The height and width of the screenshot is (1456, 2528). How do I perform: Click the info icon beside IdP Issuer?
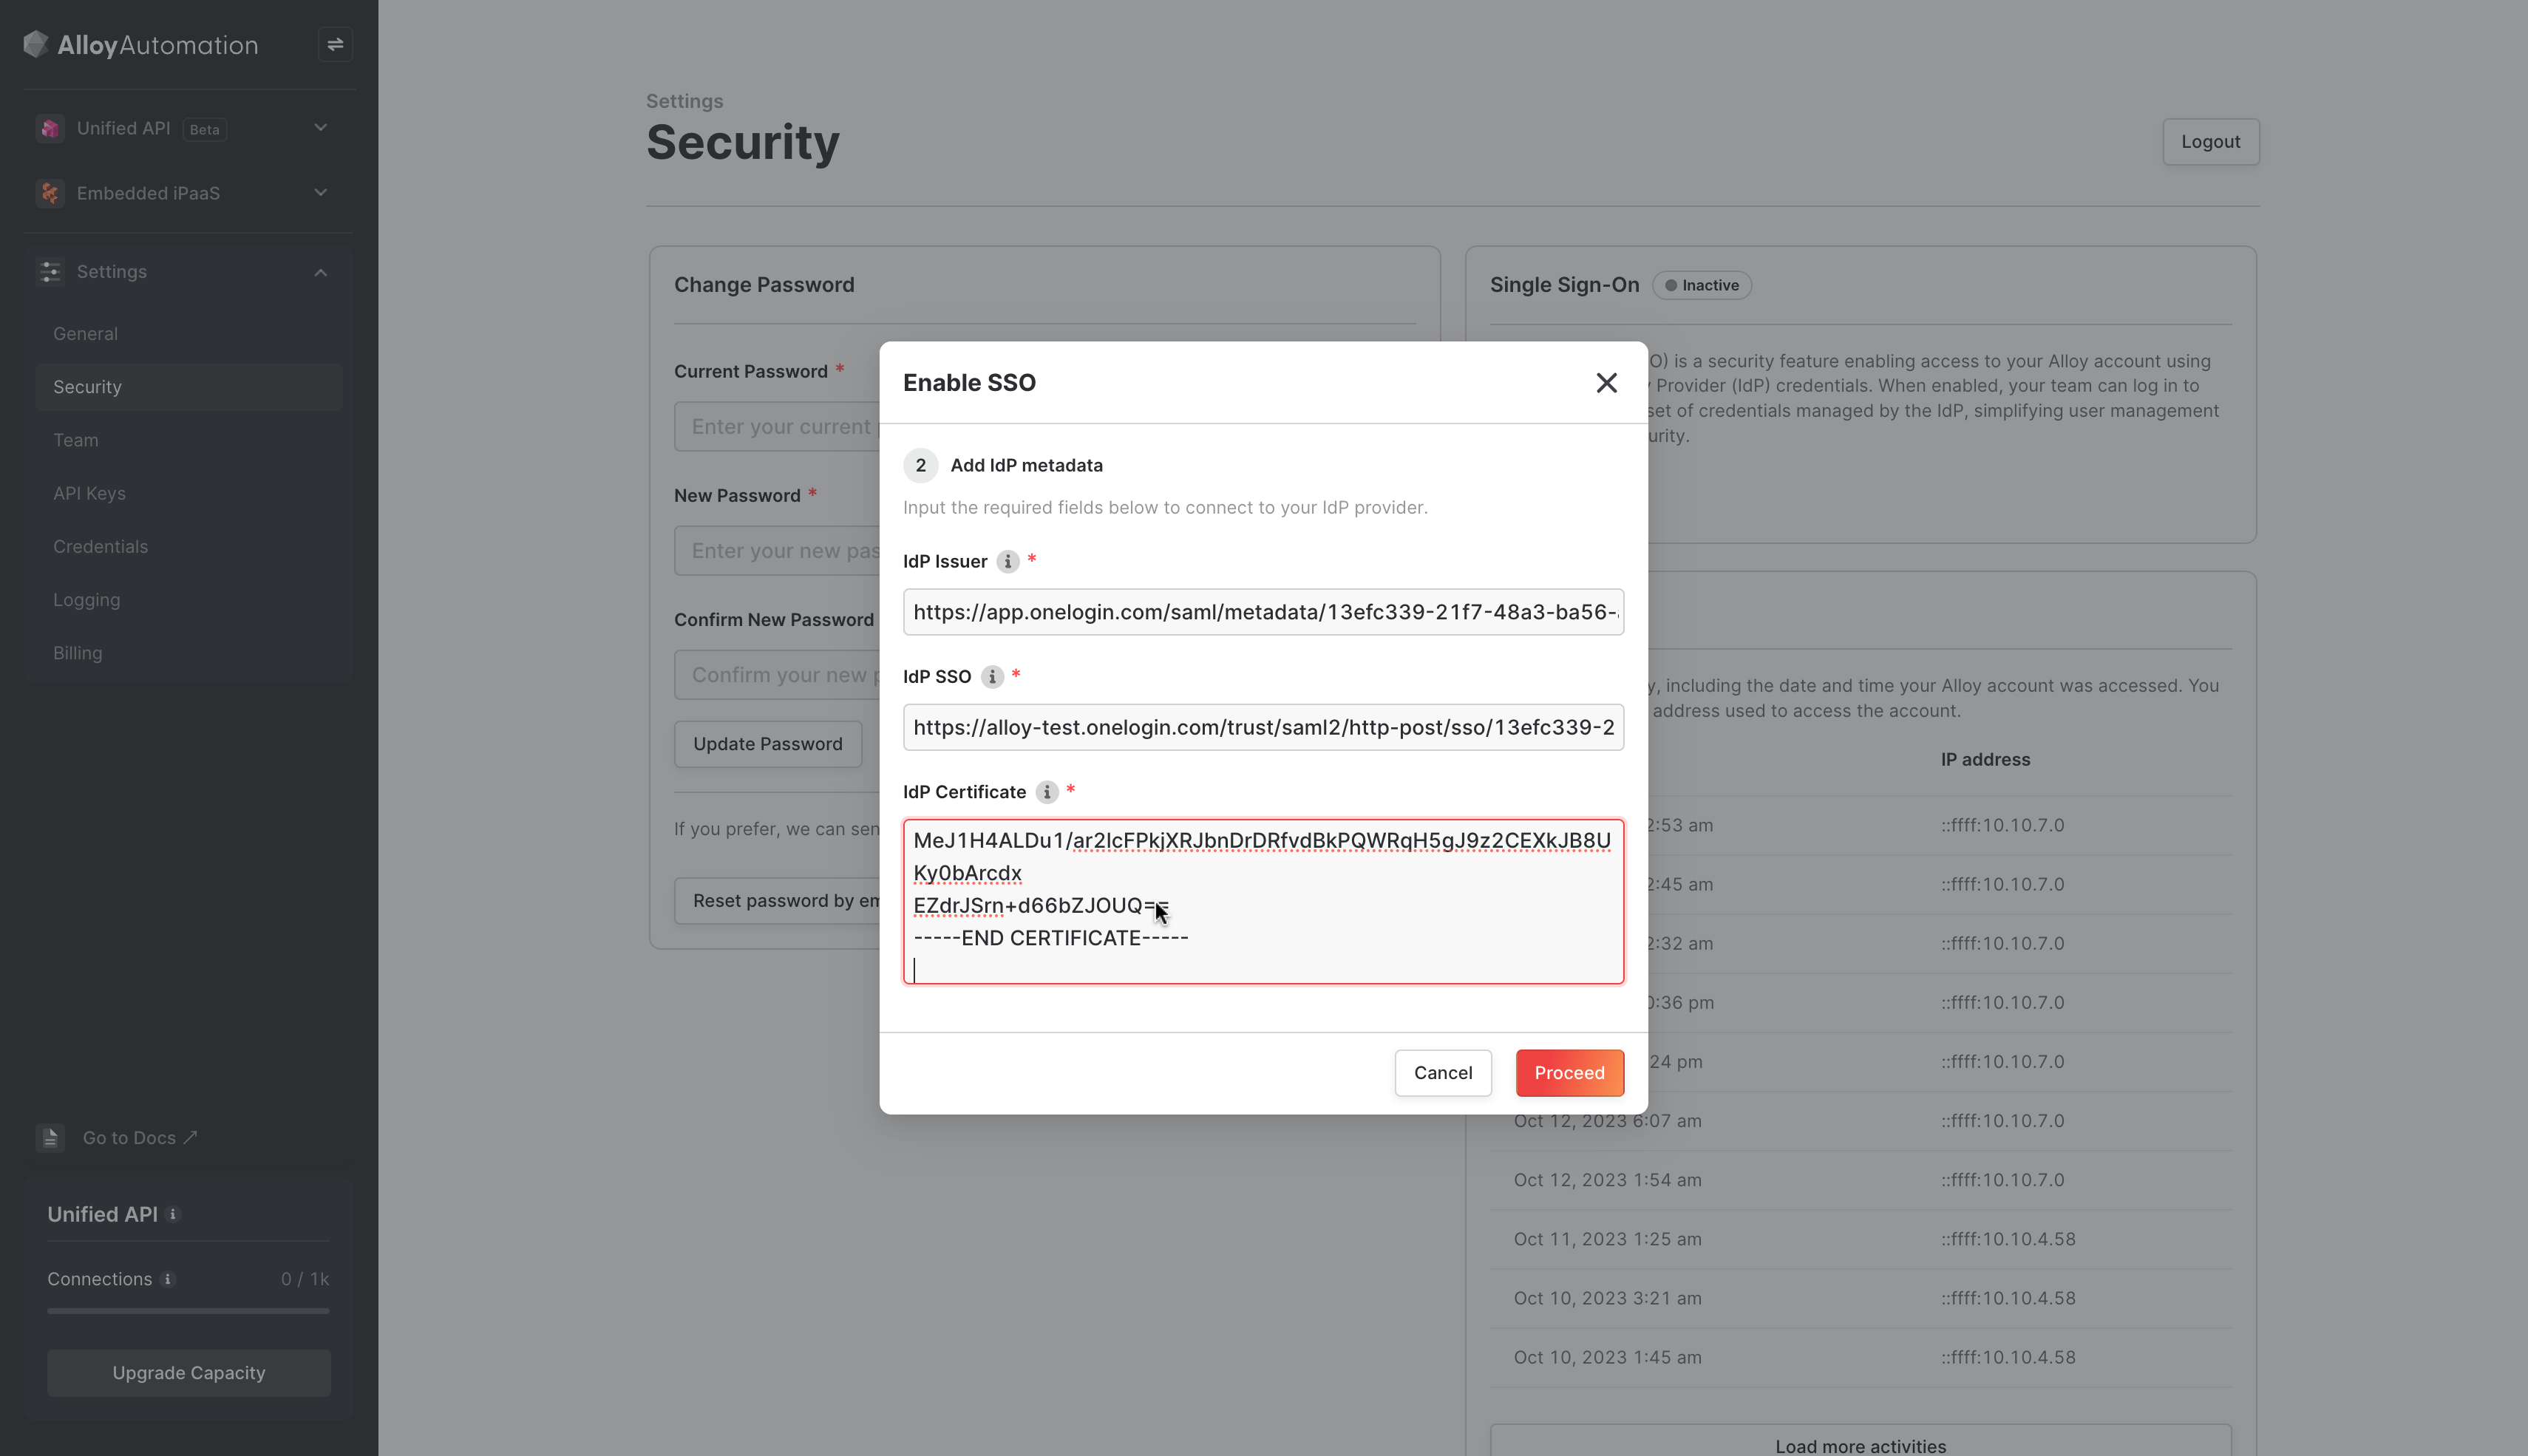pos(1008,562)
